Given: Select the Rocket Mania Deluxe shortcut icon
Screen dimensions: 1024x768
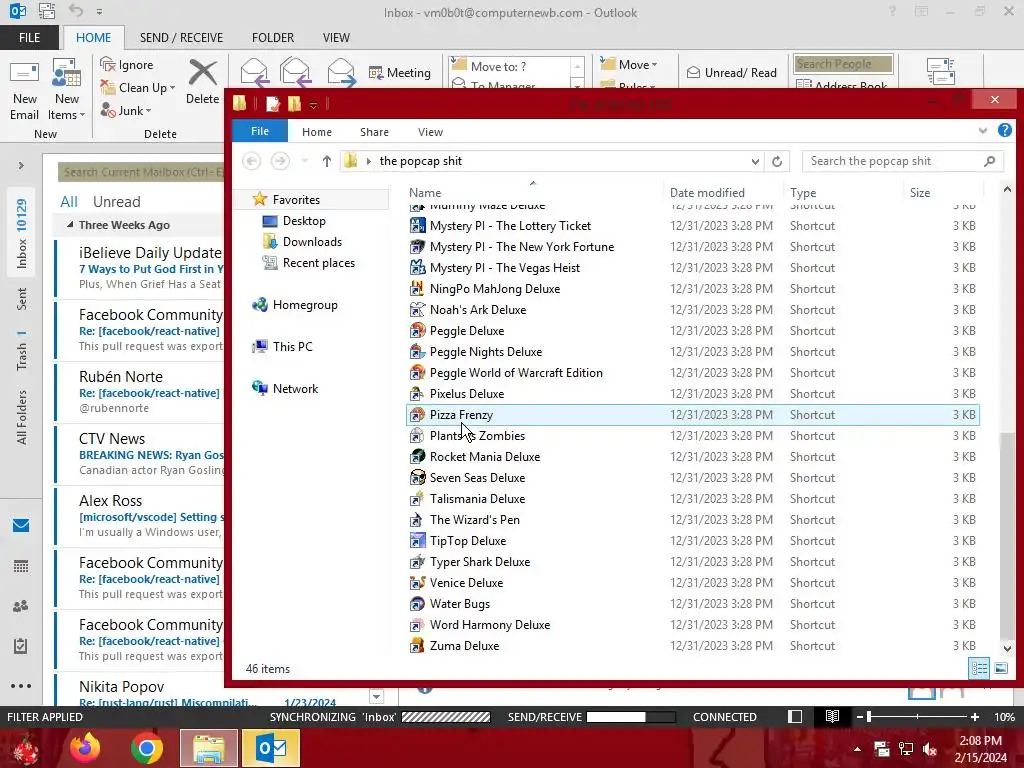Looking at the screenshot, I should 417,457.
